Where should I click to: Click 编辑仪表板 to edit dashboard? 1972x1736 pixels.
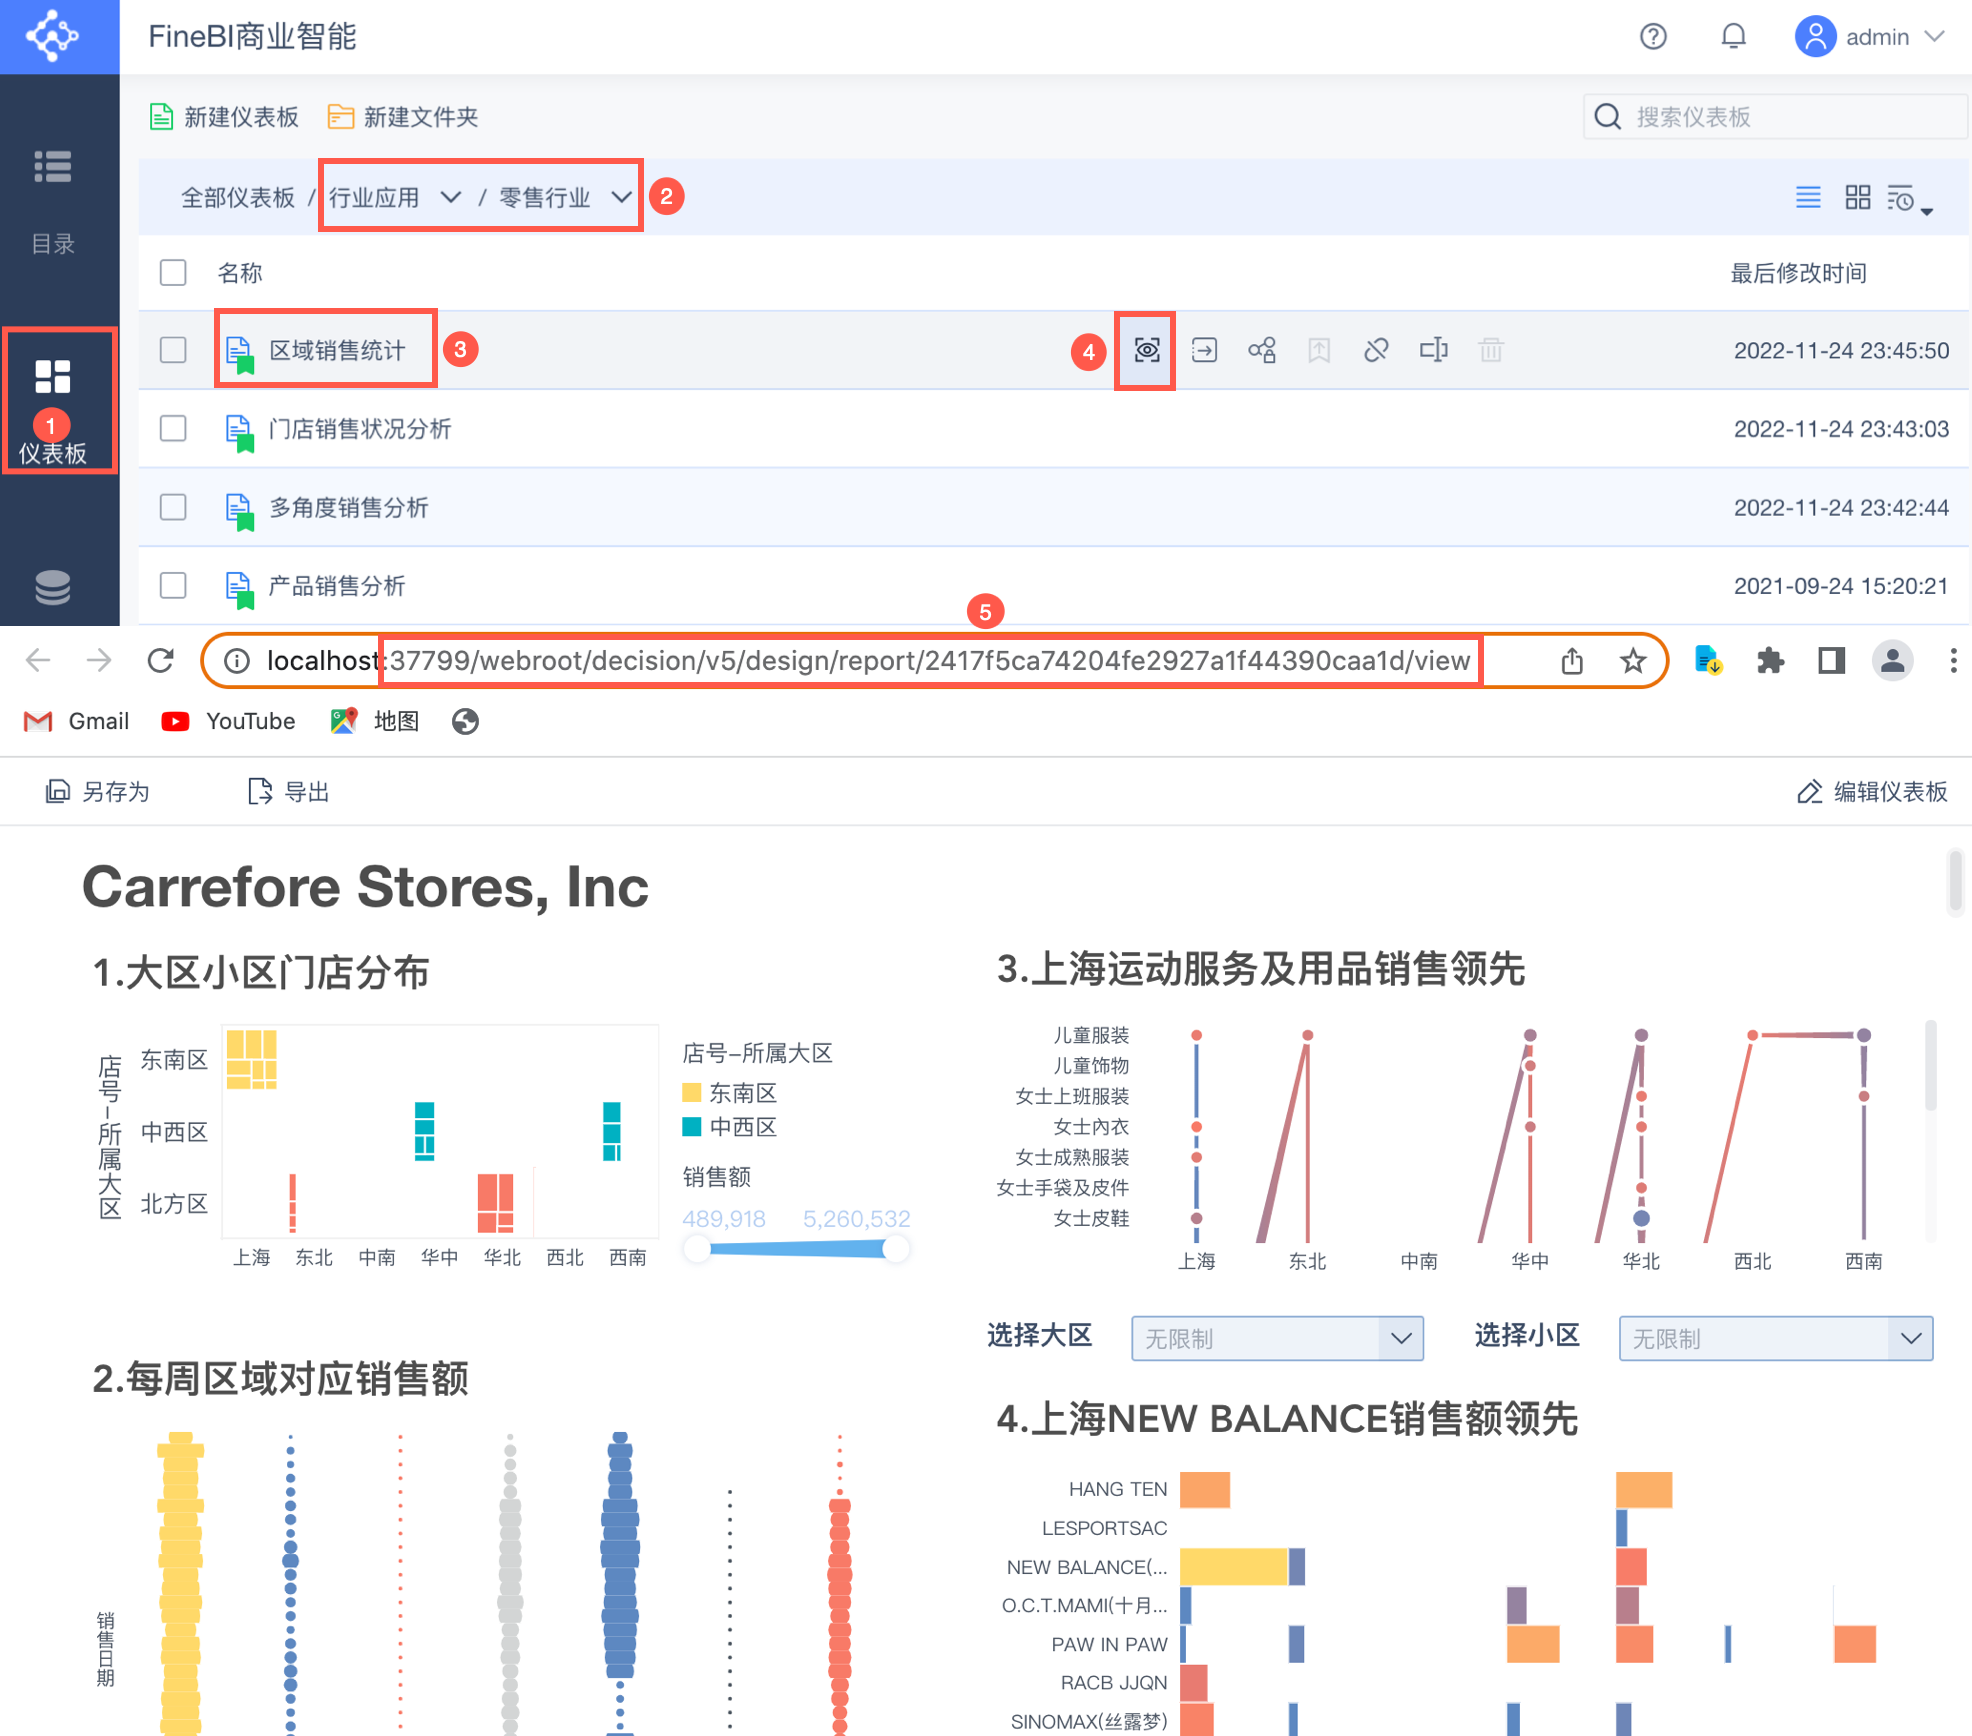(1872, 792)
